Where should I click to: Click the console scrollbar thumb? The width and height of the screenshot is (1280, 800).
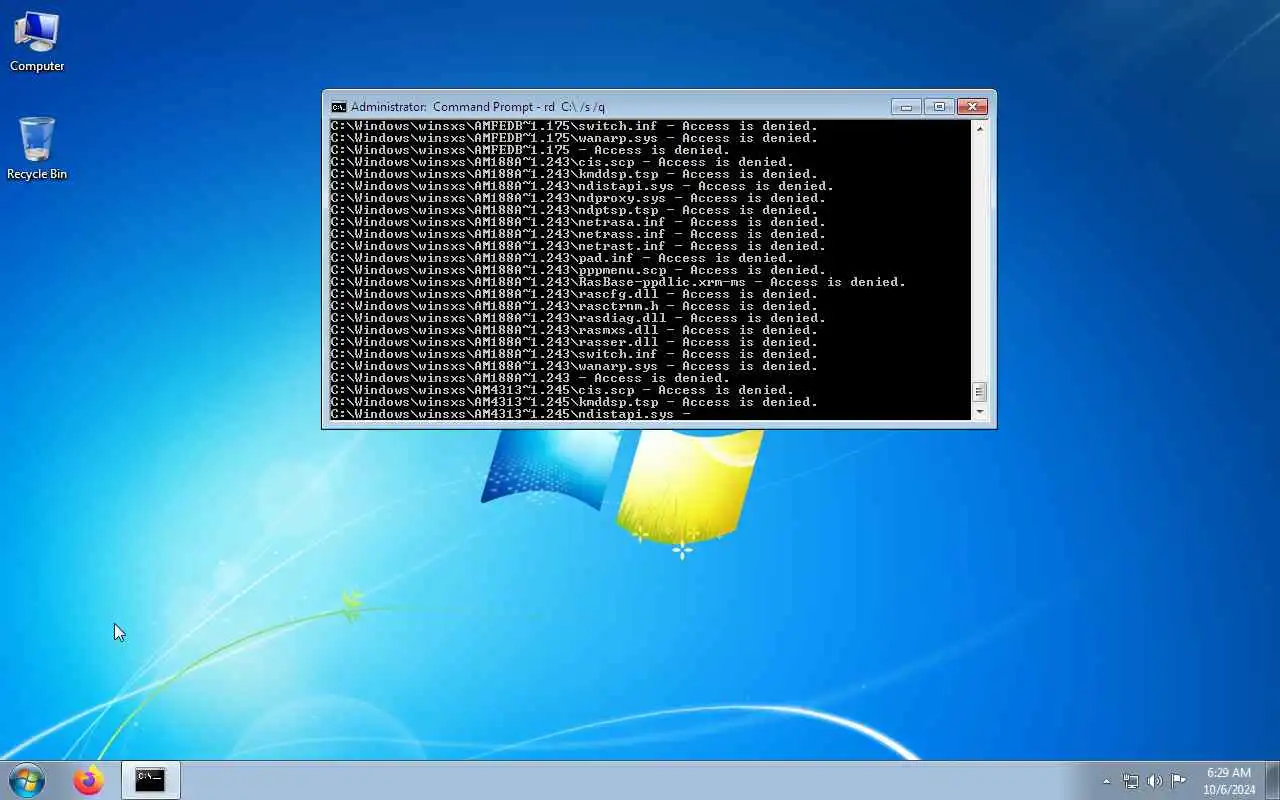[x=979, y=392]
